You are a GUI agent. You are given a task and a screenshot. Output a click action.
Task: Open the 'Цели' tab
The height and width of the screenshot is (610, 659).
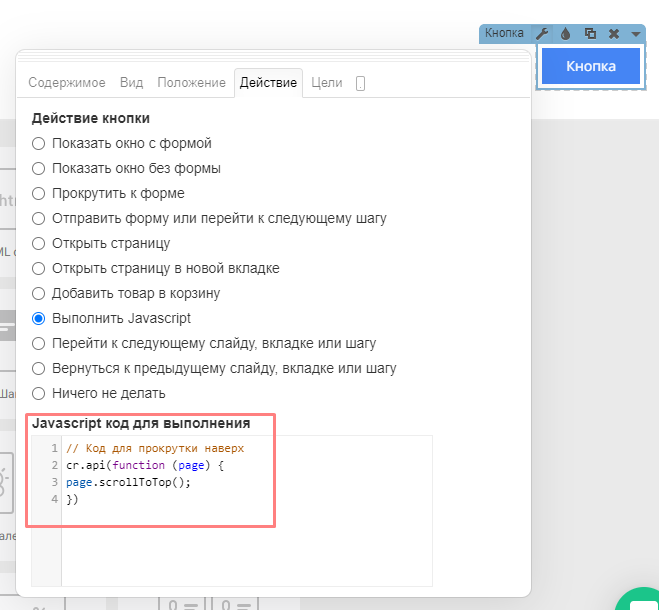pyautogui.click(x=327, y=83)
